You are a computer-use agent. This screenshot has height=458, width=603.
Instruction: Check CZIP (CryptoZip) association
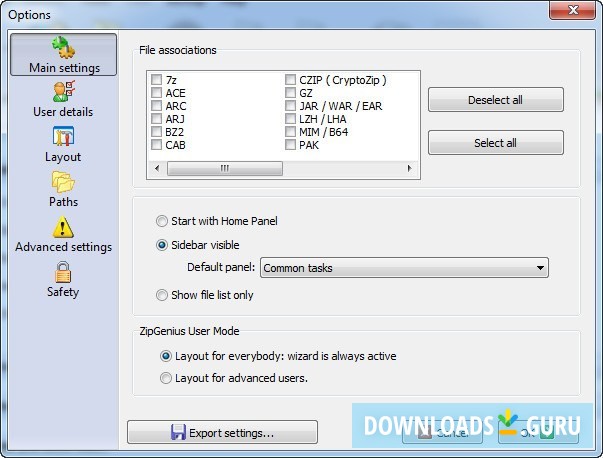click(290, 80)
